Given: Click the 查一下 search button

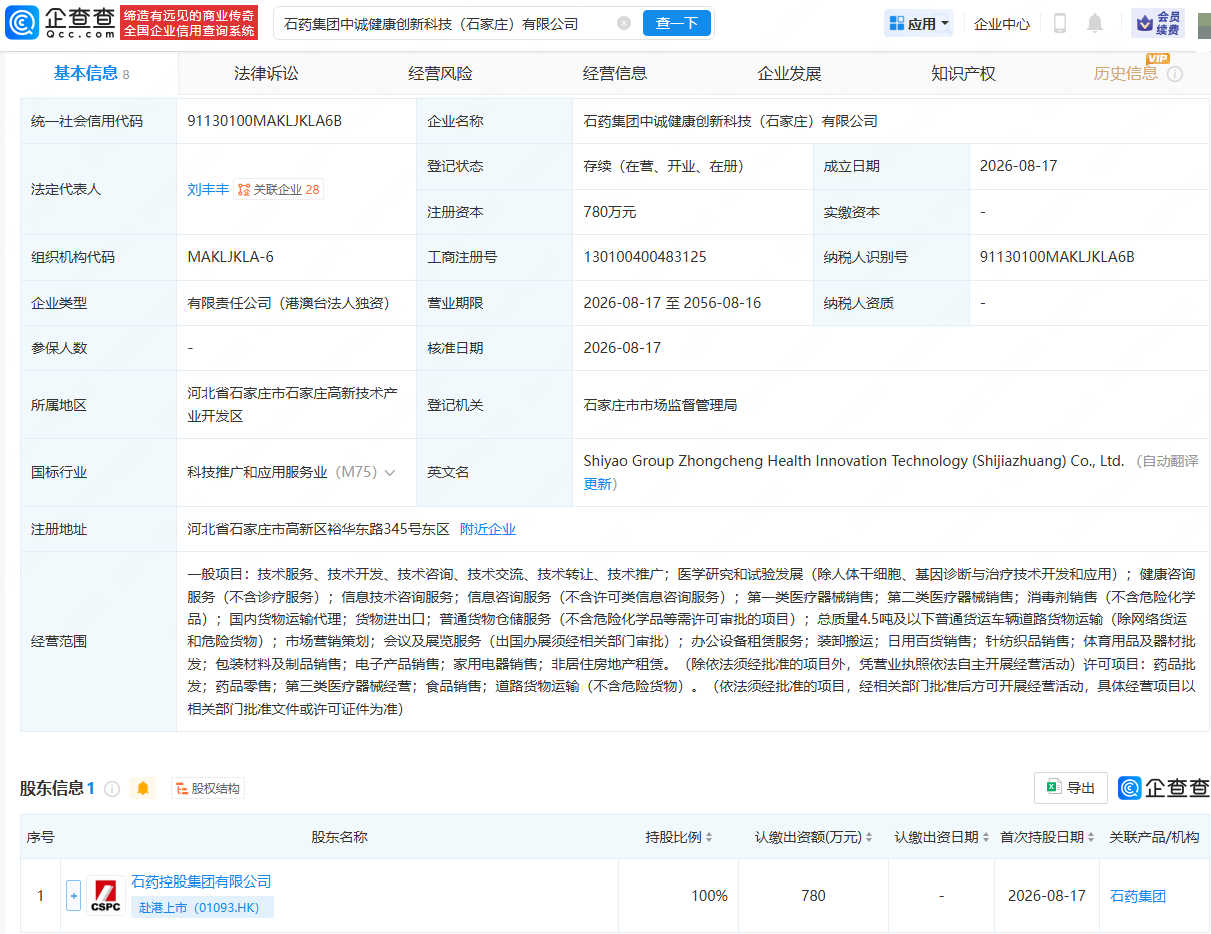Looking at the screenshot, I should click(x=677, y=23).
